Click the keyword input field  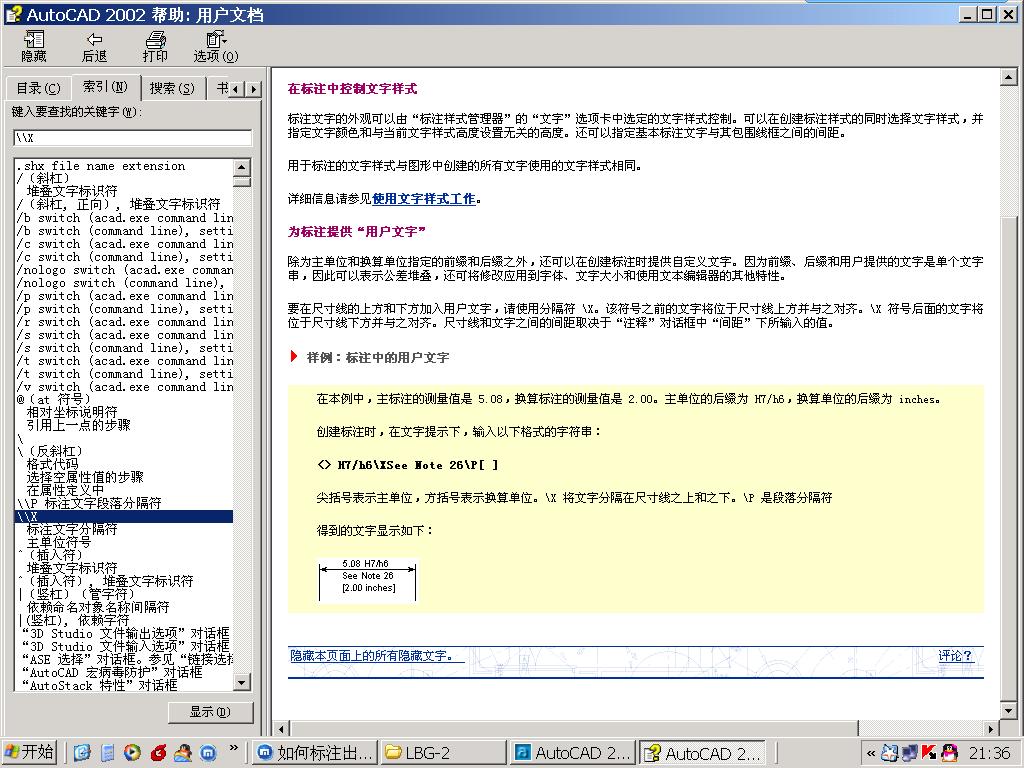pyautogui.click(x=133, y=137)
